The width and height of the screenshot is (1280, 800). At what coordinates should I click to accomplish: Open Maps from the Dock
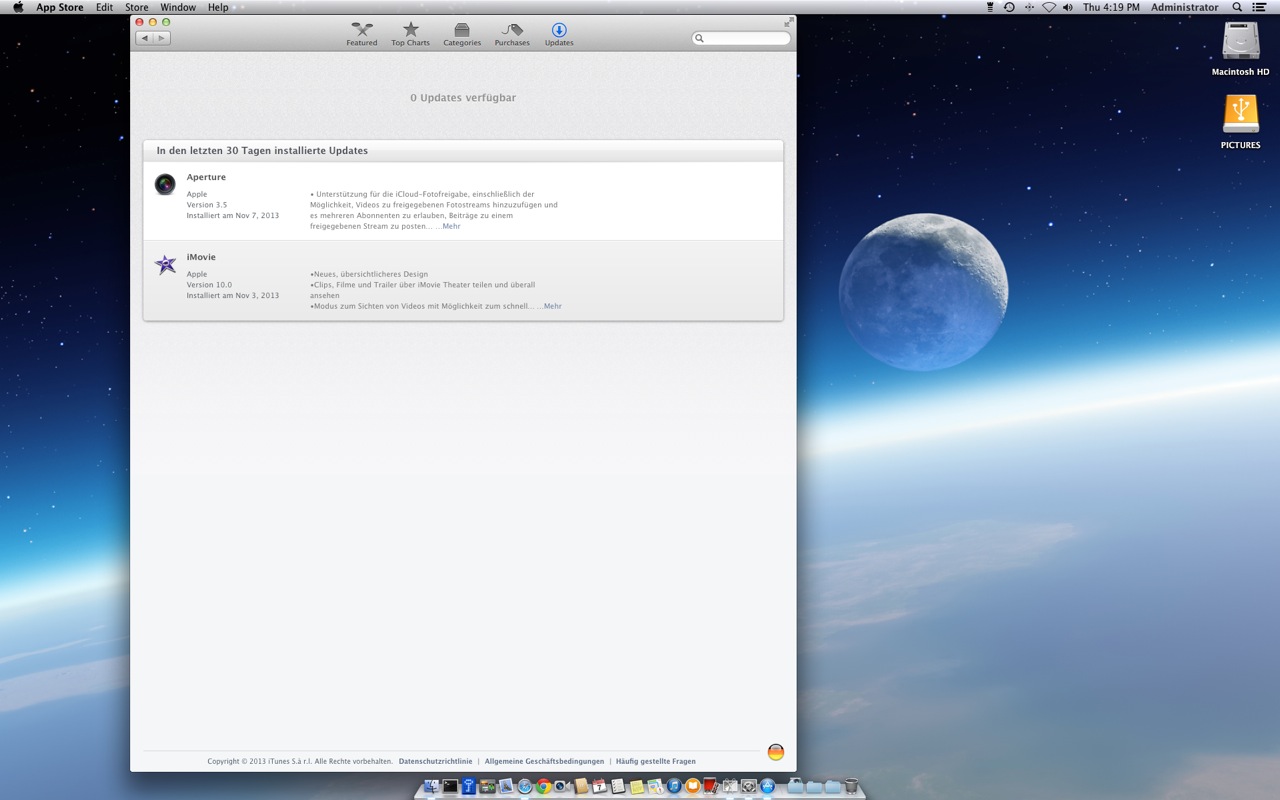pyautogui.click(x=655, y=786)
